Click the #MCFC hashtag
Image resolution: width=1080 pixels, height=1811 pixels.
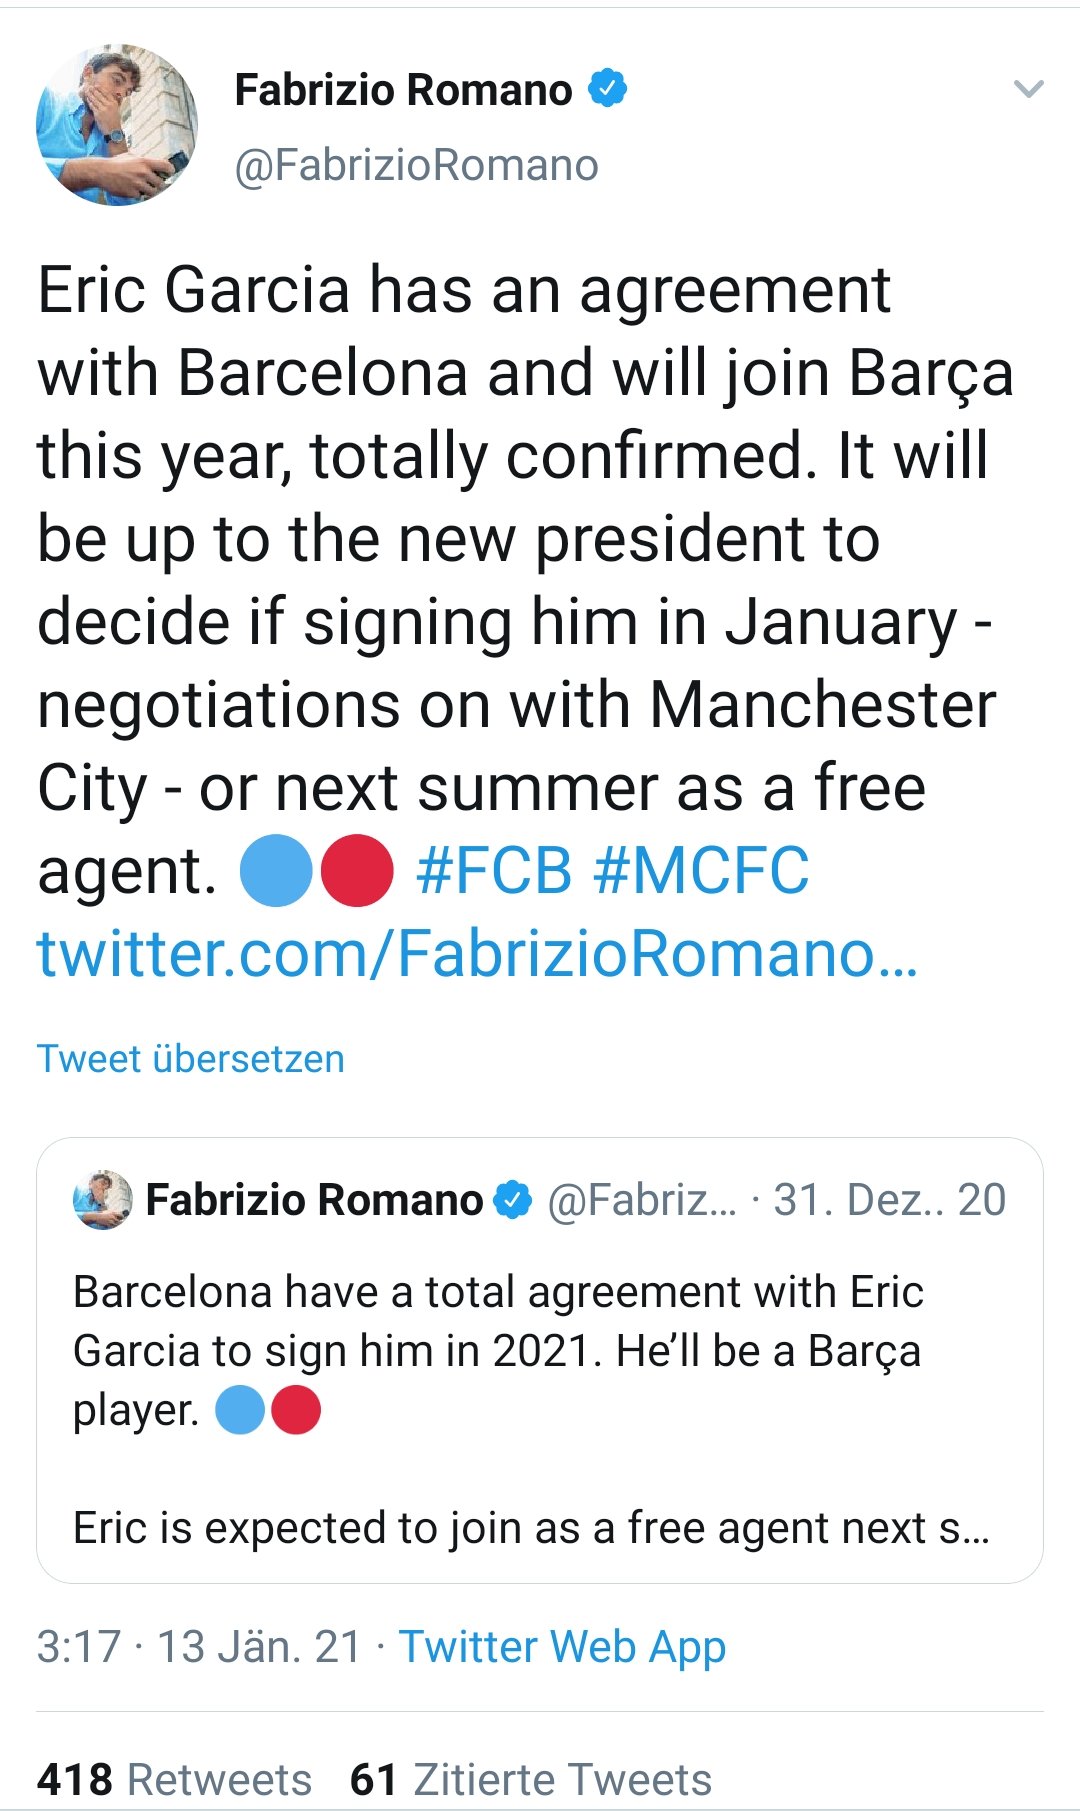point(701,870)
